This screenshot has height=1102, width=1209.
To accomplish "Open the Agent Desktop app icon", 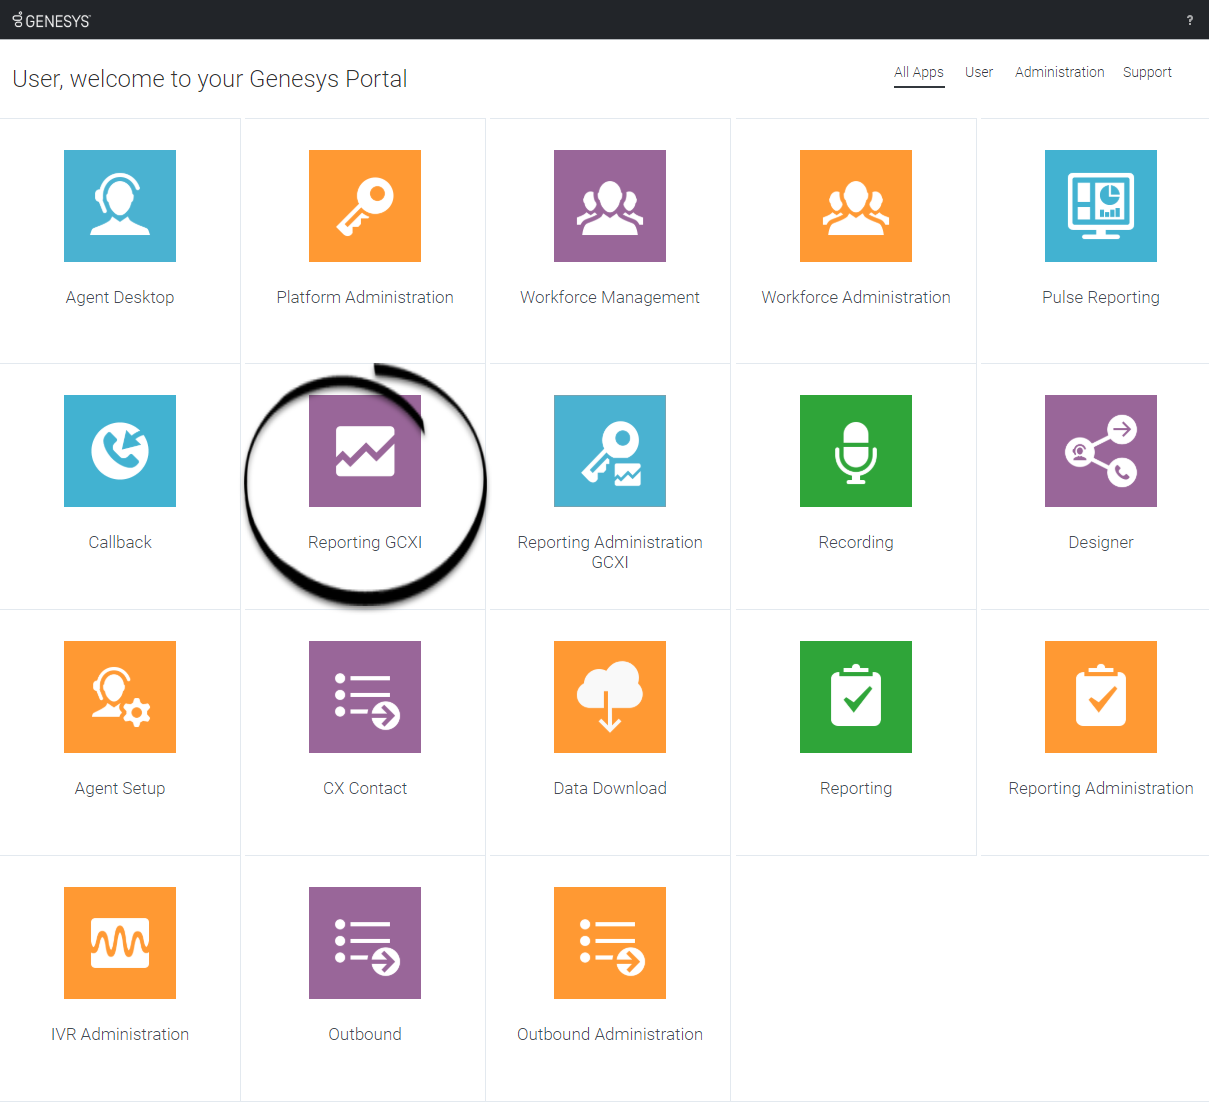I will coord(120,205).
